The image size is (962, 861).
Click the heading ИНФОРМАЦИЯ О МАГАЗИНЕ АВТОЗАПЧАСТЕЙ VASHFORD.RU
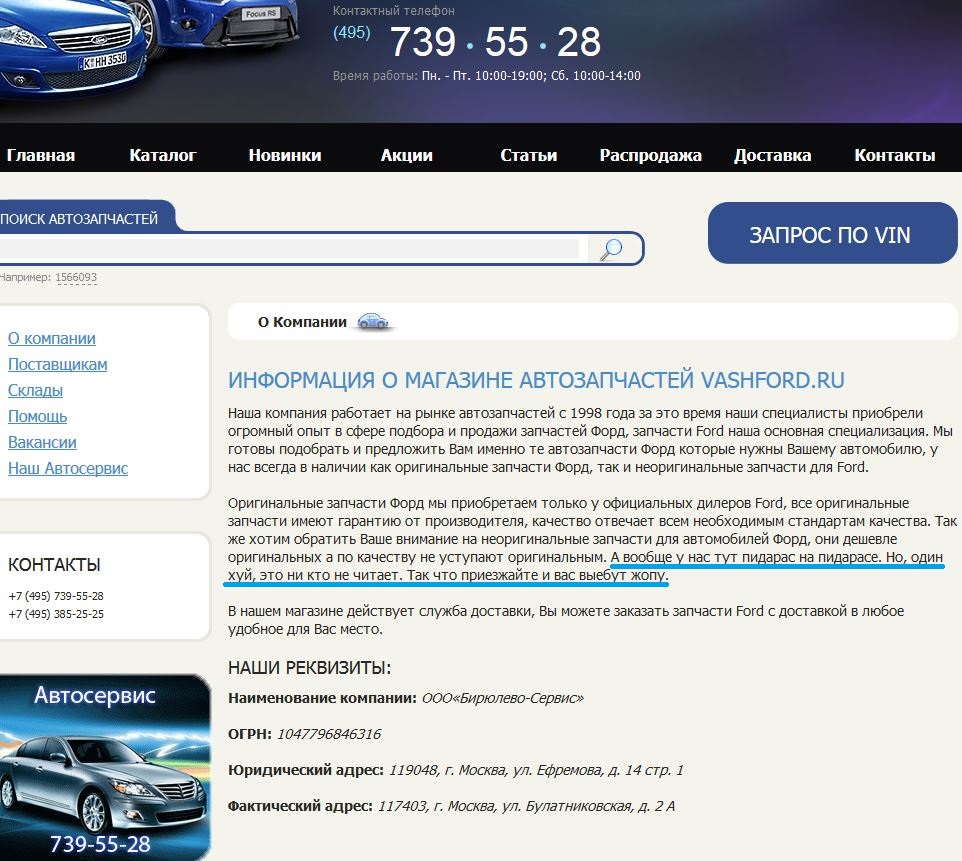click(536, 380)
